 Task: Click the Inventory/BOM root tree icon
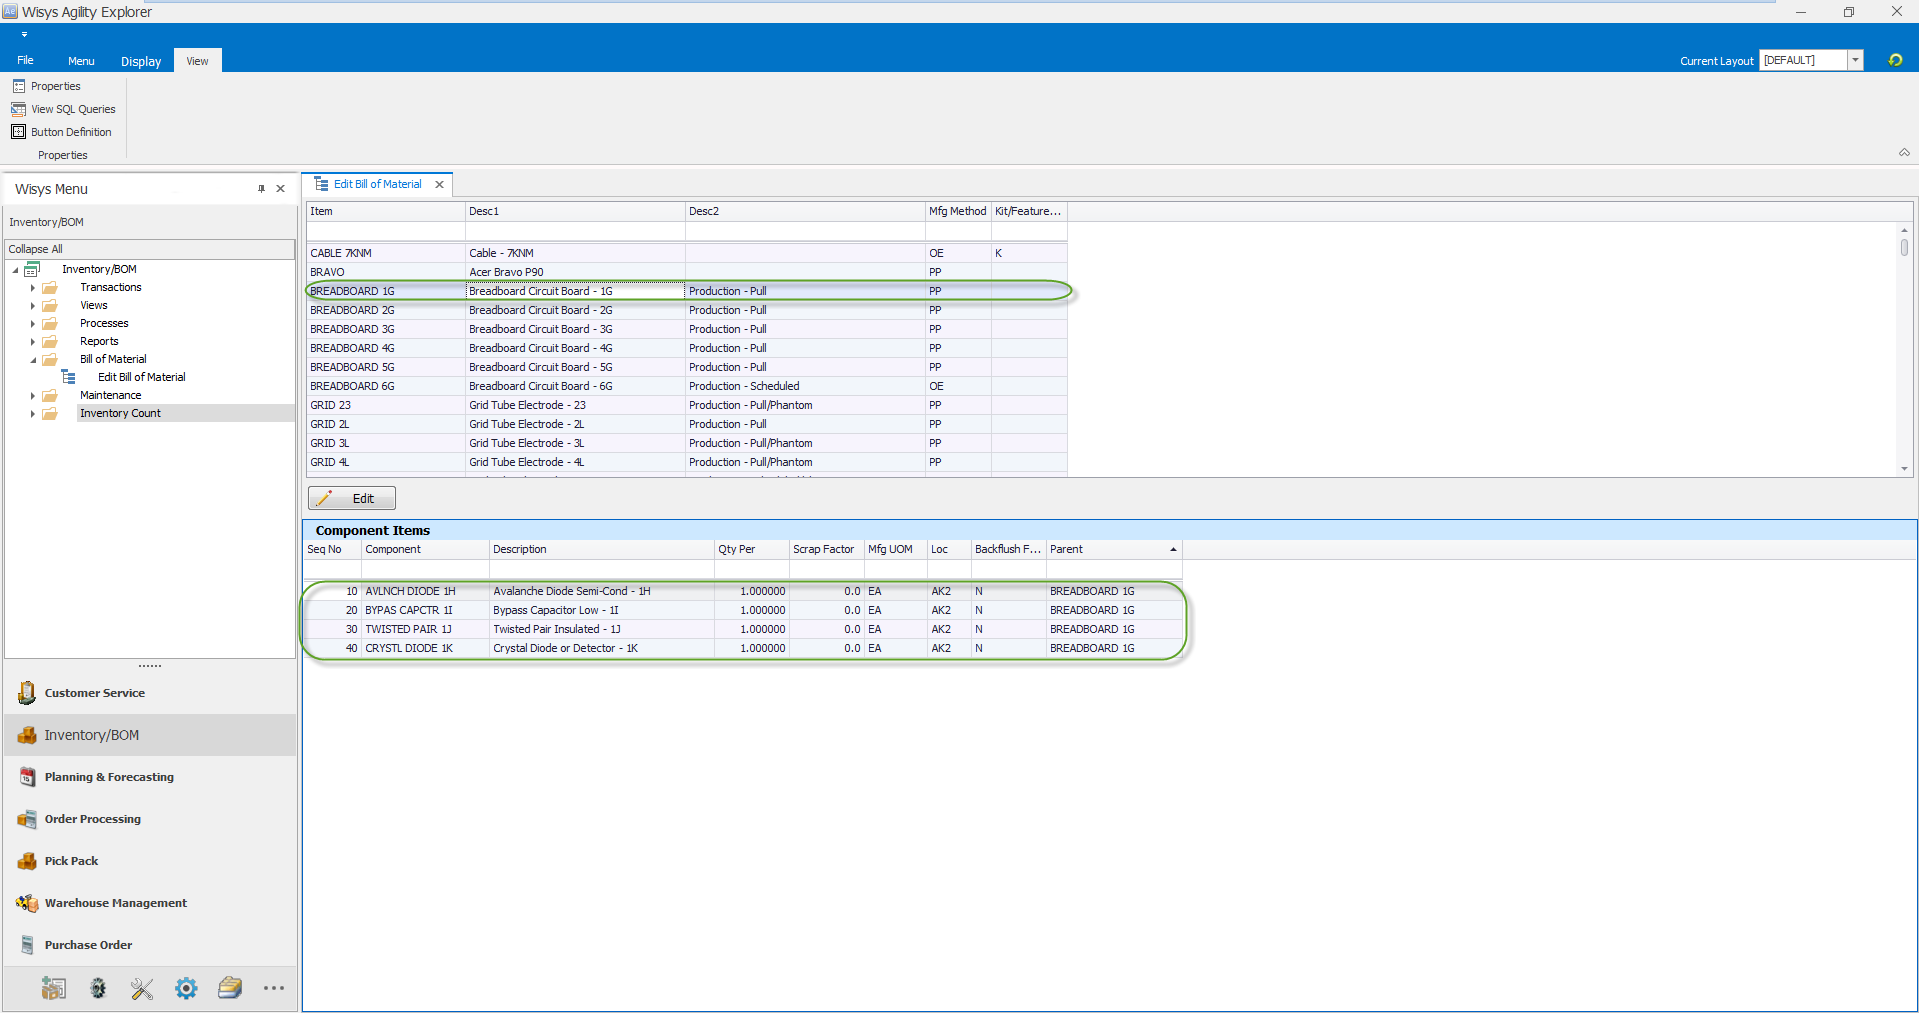[32, 269]
